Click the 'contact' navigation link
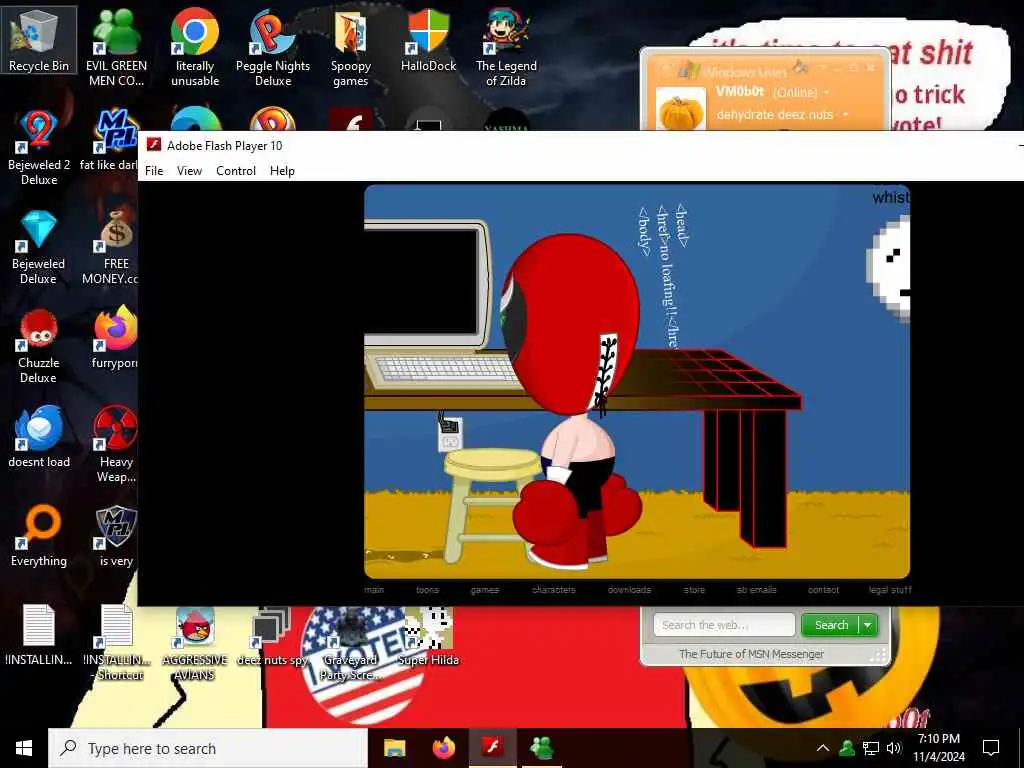Screen dimensions: 1024x768 tap(823, 590)
